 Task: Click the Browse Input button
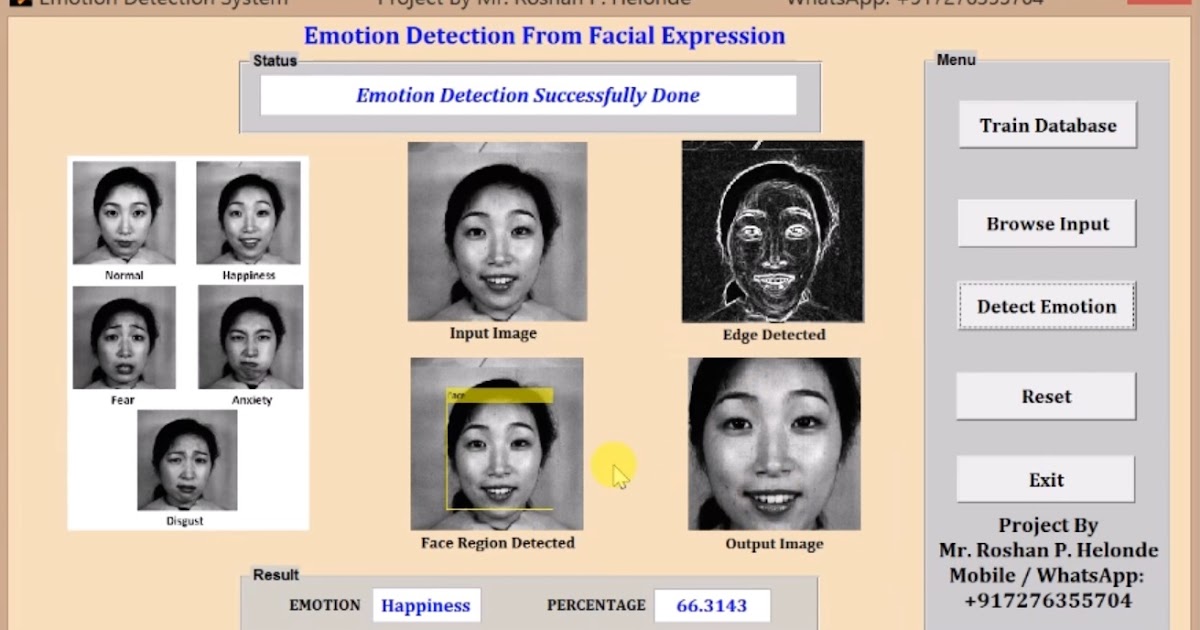tap(1046, 223)
